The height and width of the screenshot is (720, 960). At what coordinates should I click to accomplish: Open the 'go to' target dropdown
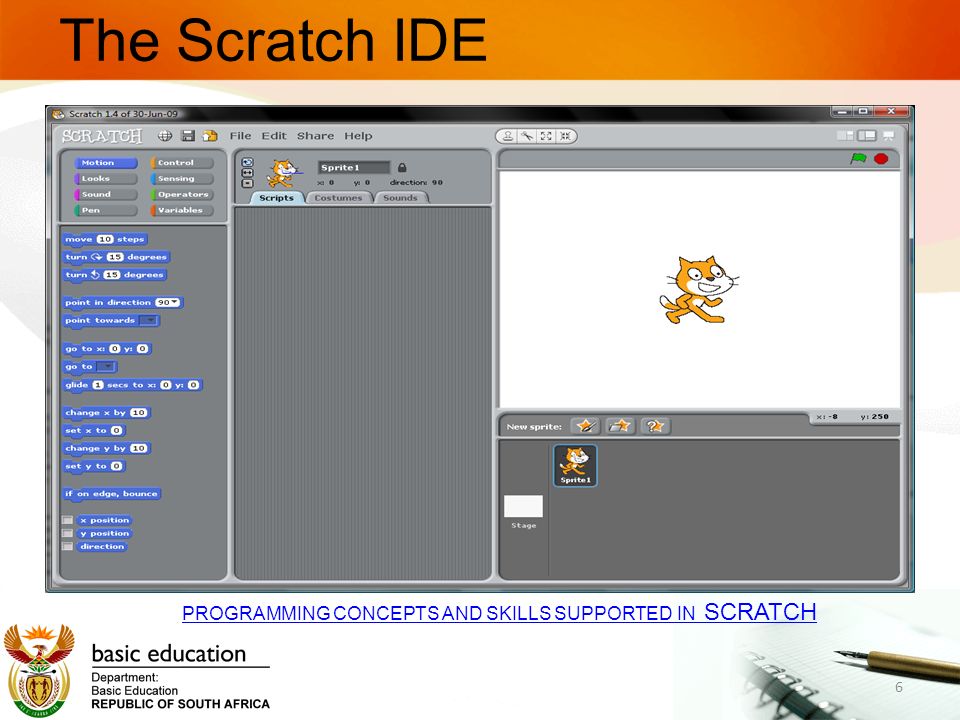(x=106, y=366)
